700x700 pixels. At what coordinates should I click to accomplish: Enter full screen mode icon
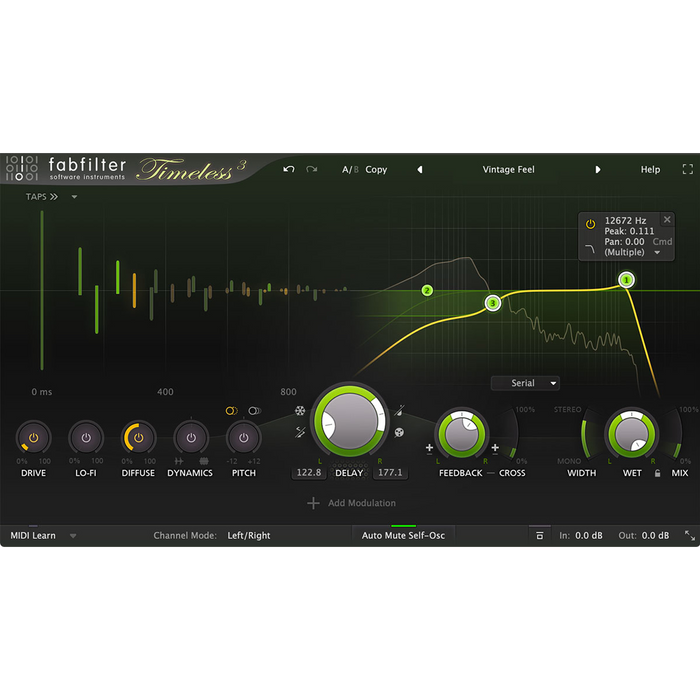click(x=688, y=169)
